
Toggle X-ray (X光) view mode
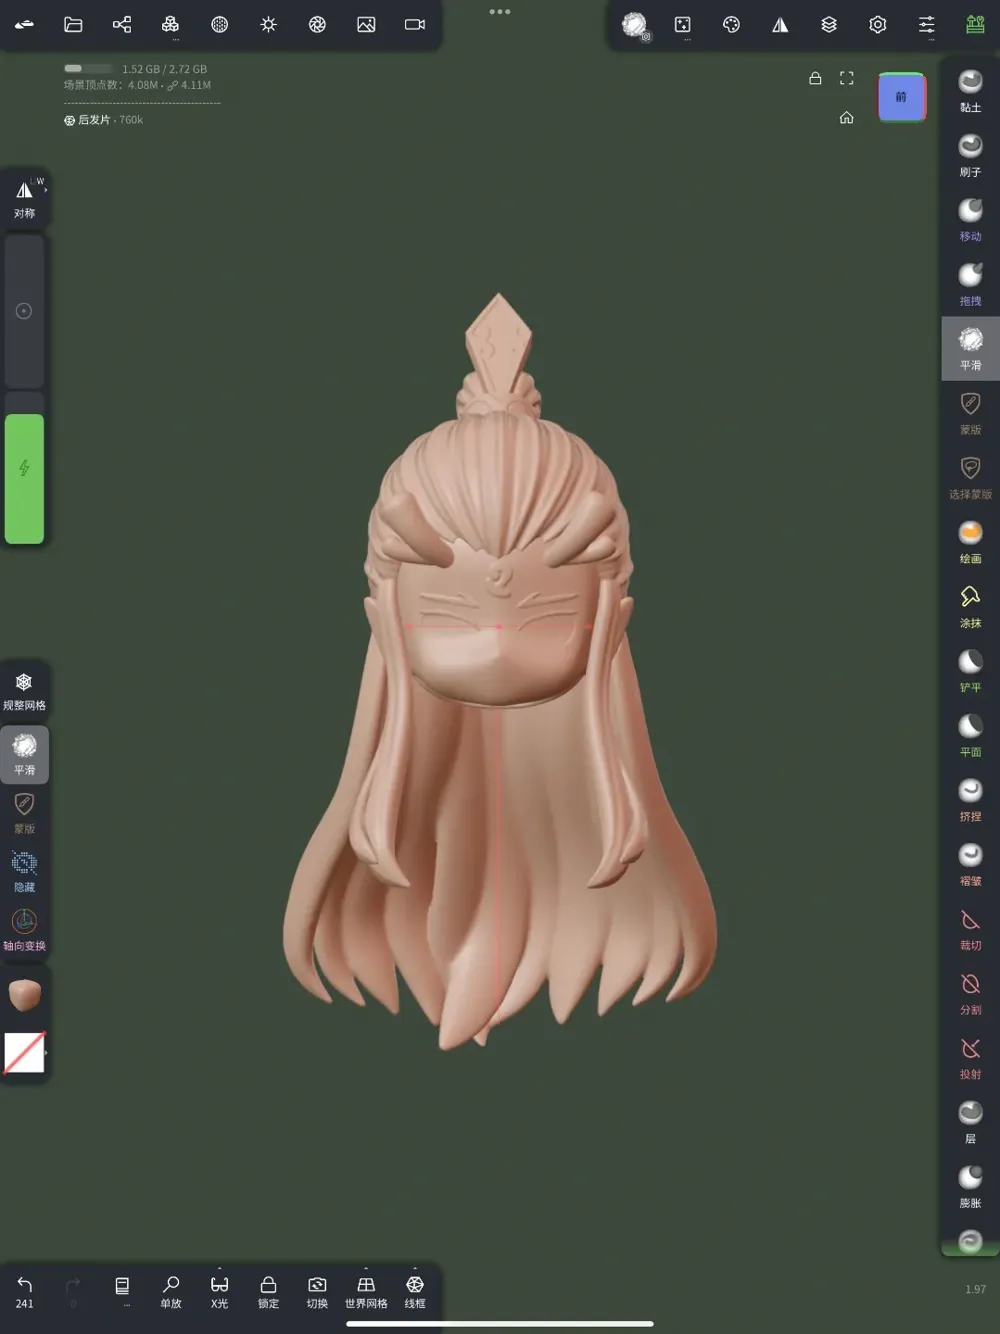point(219,1291)
